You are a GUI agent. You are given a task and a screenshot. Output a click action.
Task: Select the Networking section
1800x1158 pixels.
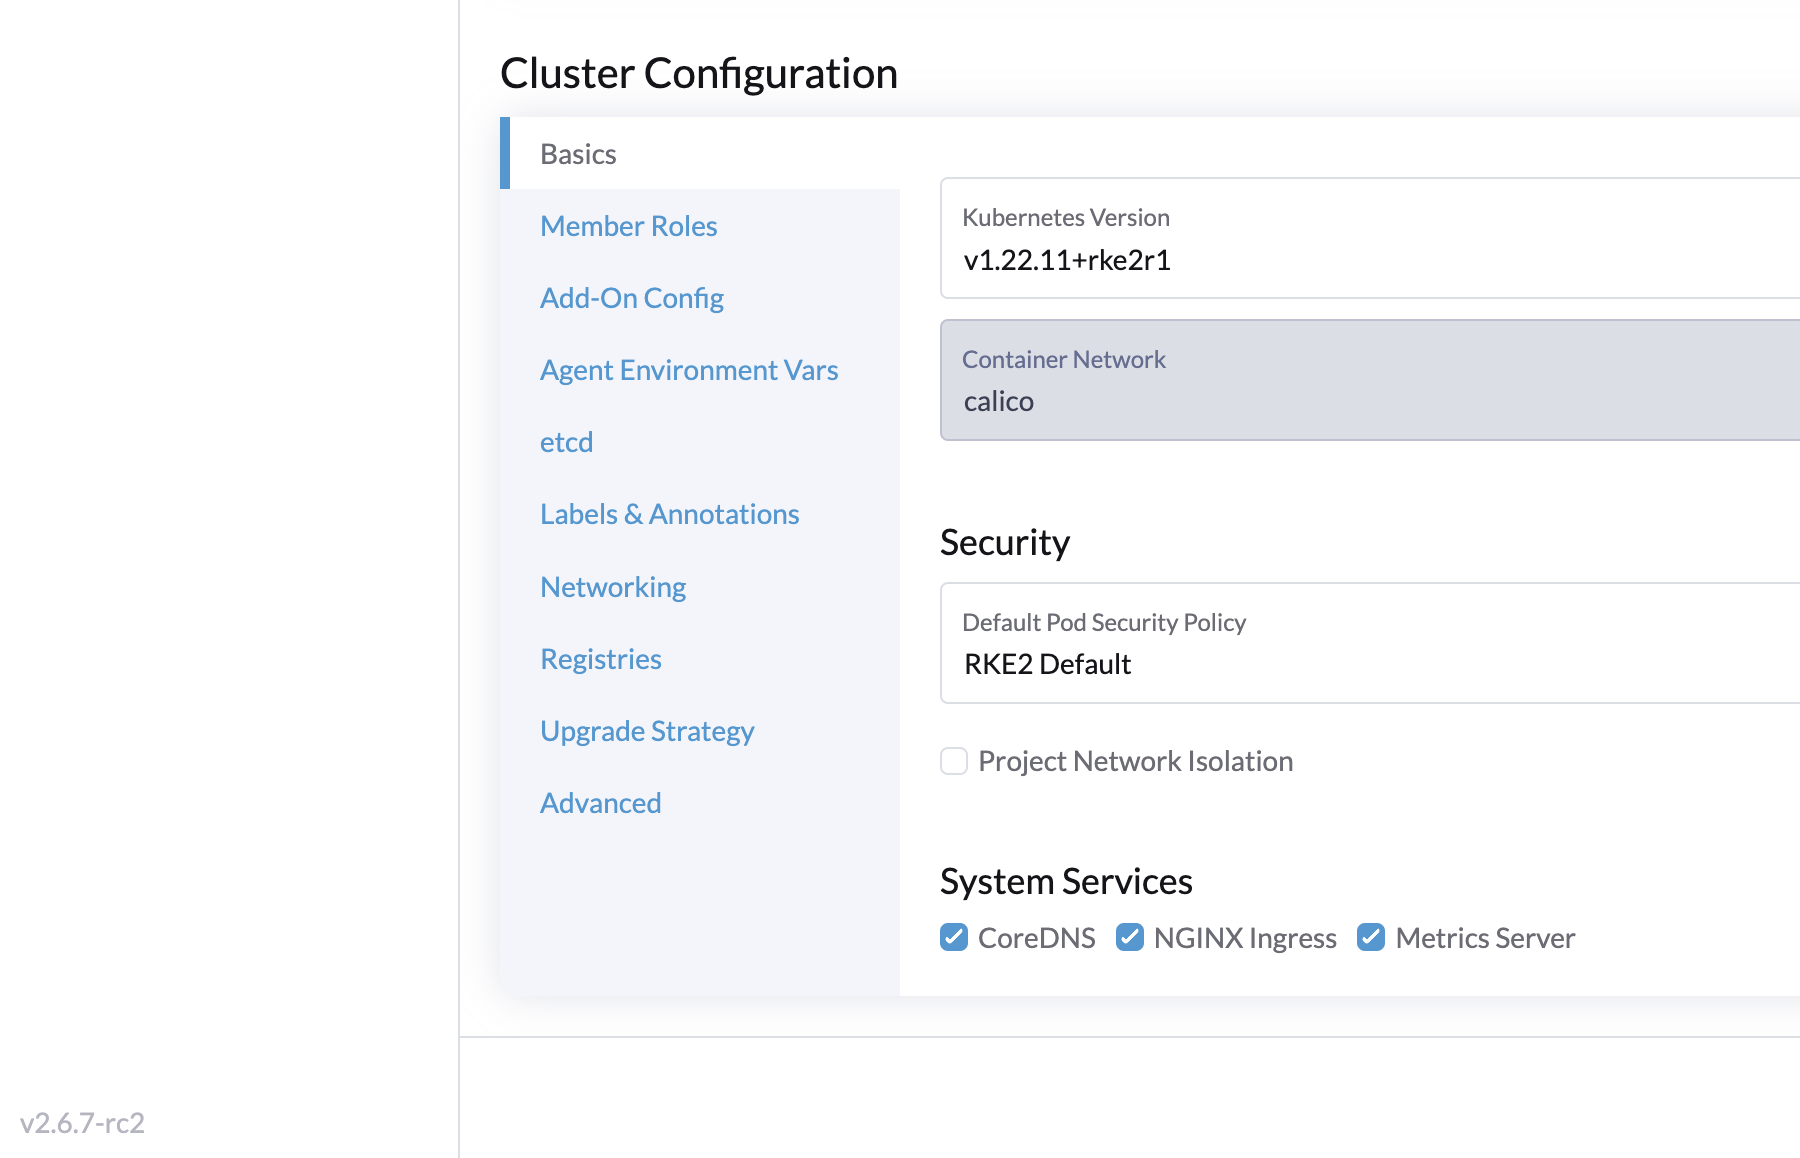tap(613, 586)
